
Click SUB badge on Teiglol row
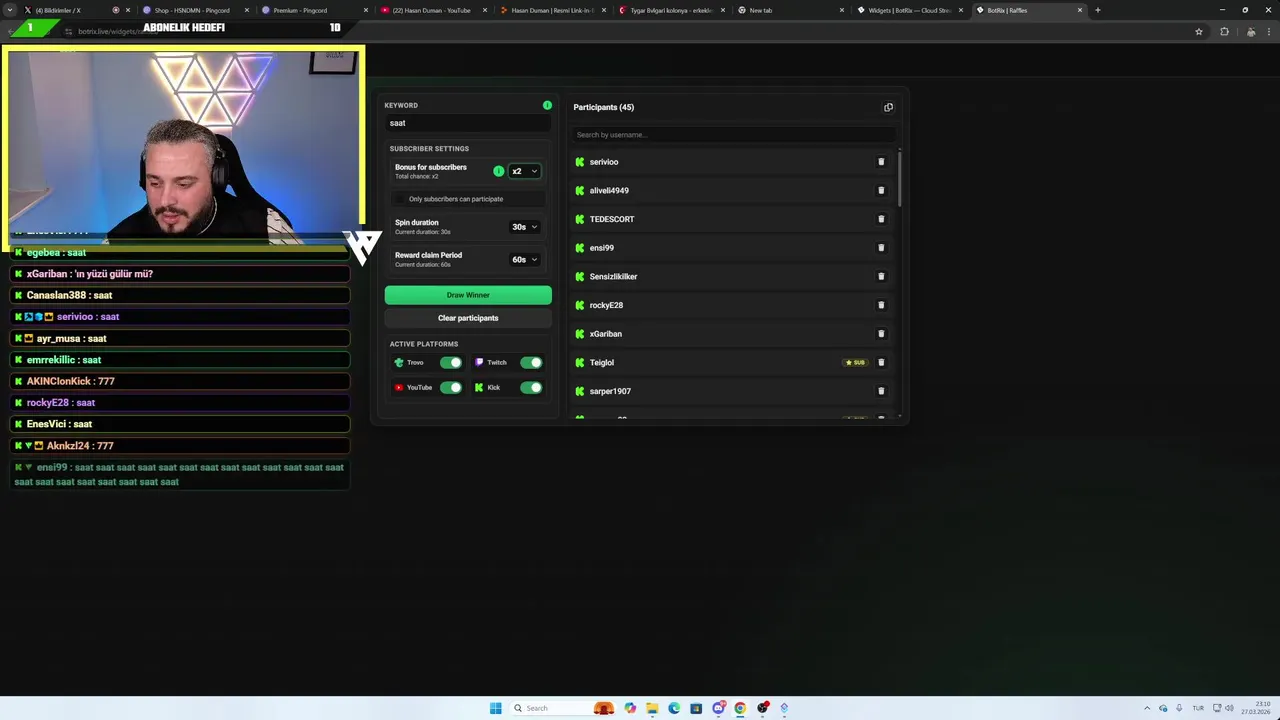(855, 362)
